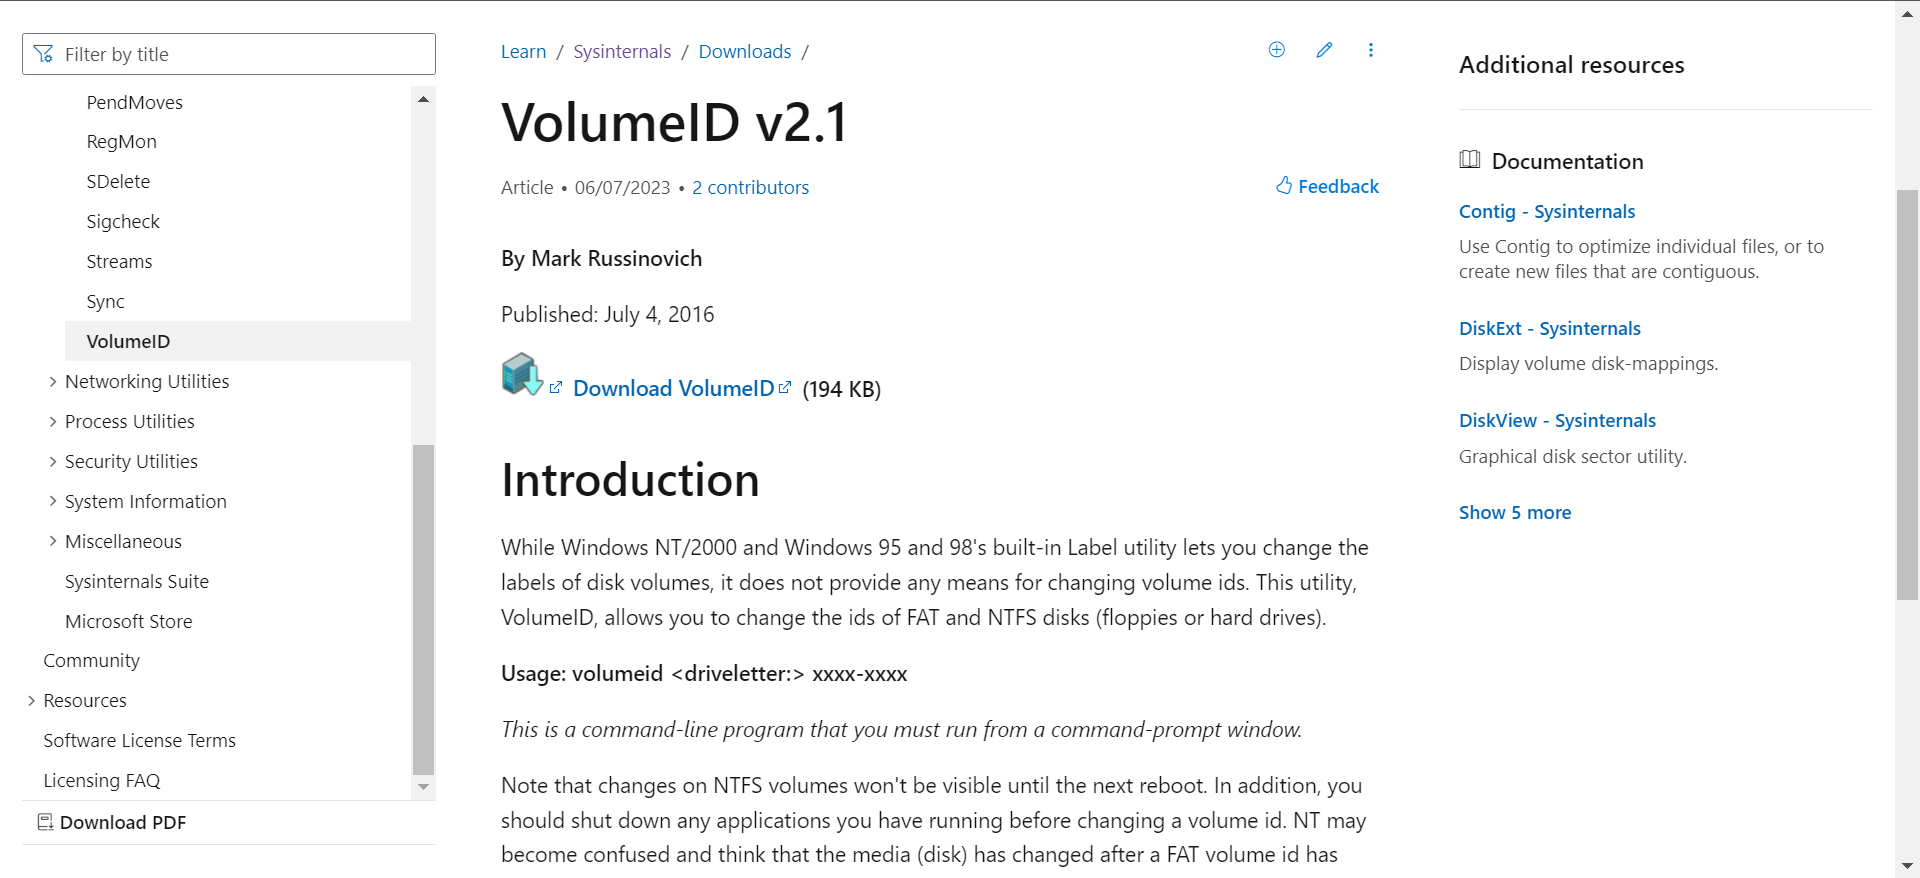Image resolution: width=1920 pixels, height=878 pixels.
Task: Click the VolumeID download package icon
Action: pos(522,375)
